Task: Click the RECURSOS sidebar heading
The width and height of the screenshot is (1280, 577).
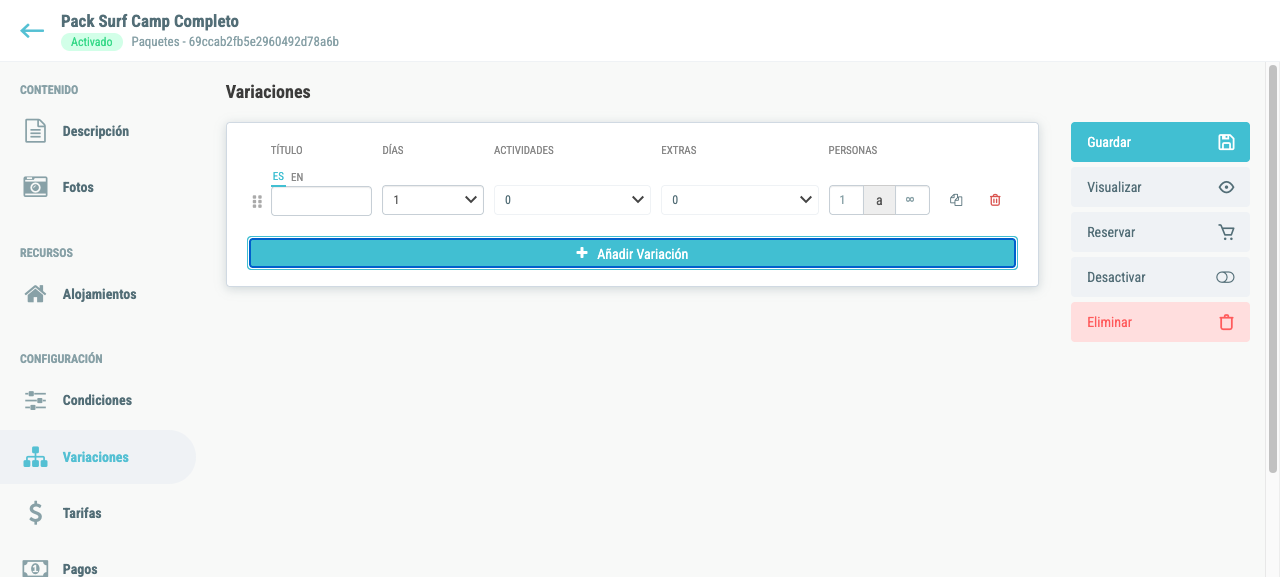Action: pos(46,253)
